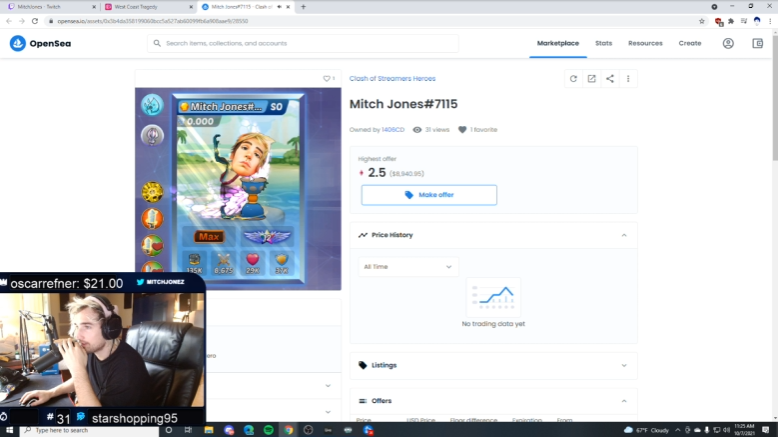
Task: Open the weather widget showing 67°F Cloudy
Action: click(646, 430)
